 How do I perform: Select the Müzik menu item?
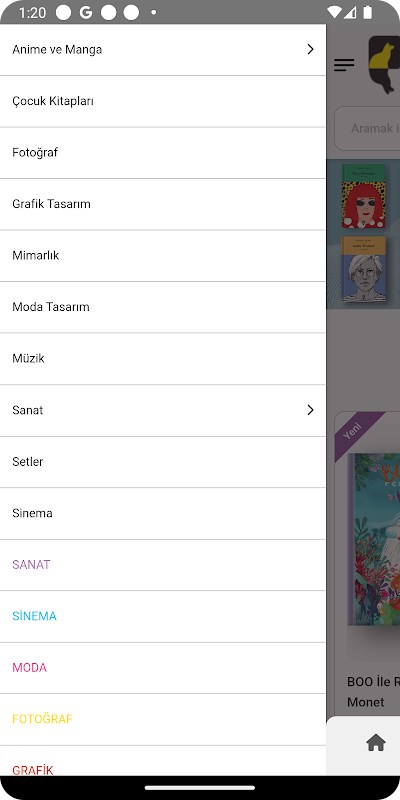click(163, 359)
